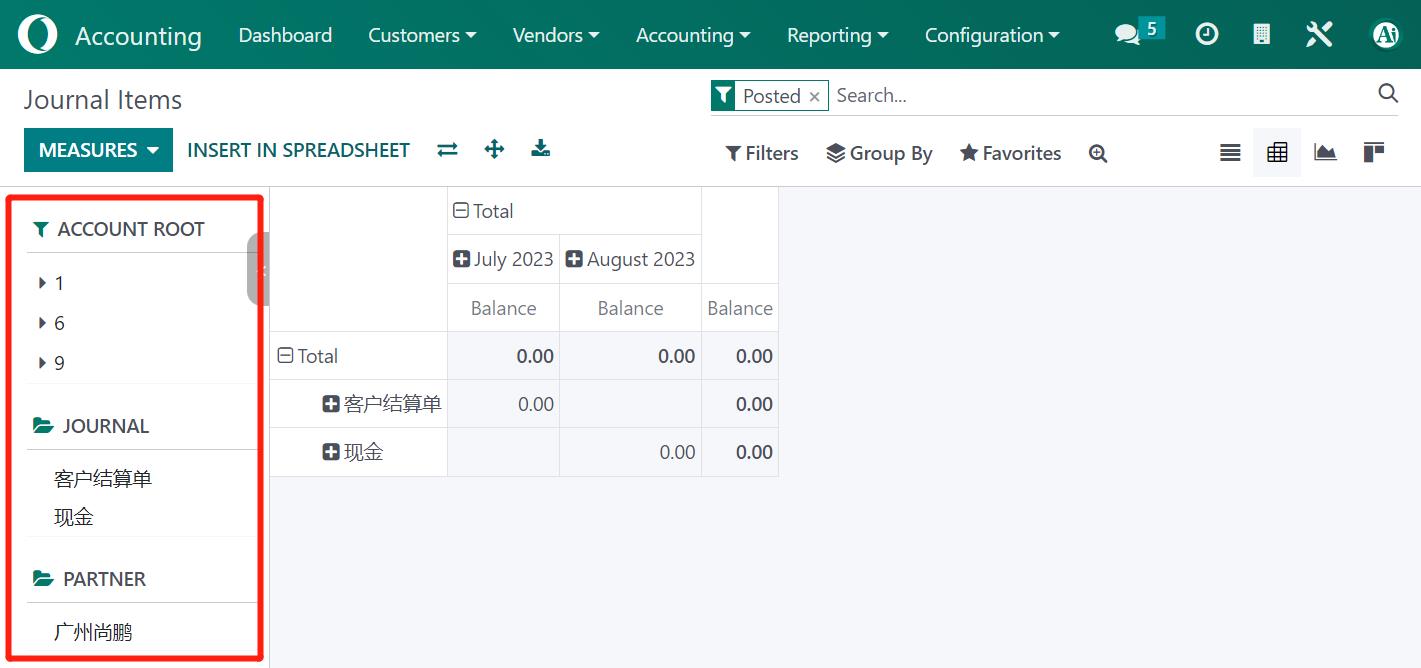This screenshot has height=668, width=1421.
Task: Open the Reporting menu
Action: point(837,35)
